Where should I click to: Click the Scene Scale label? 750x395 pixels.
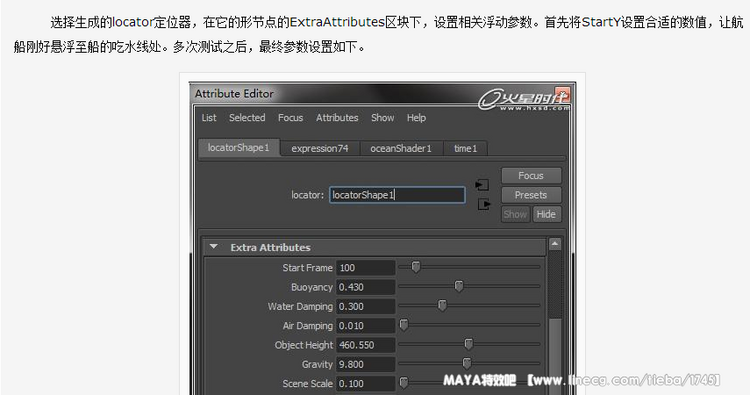[307, 384]
